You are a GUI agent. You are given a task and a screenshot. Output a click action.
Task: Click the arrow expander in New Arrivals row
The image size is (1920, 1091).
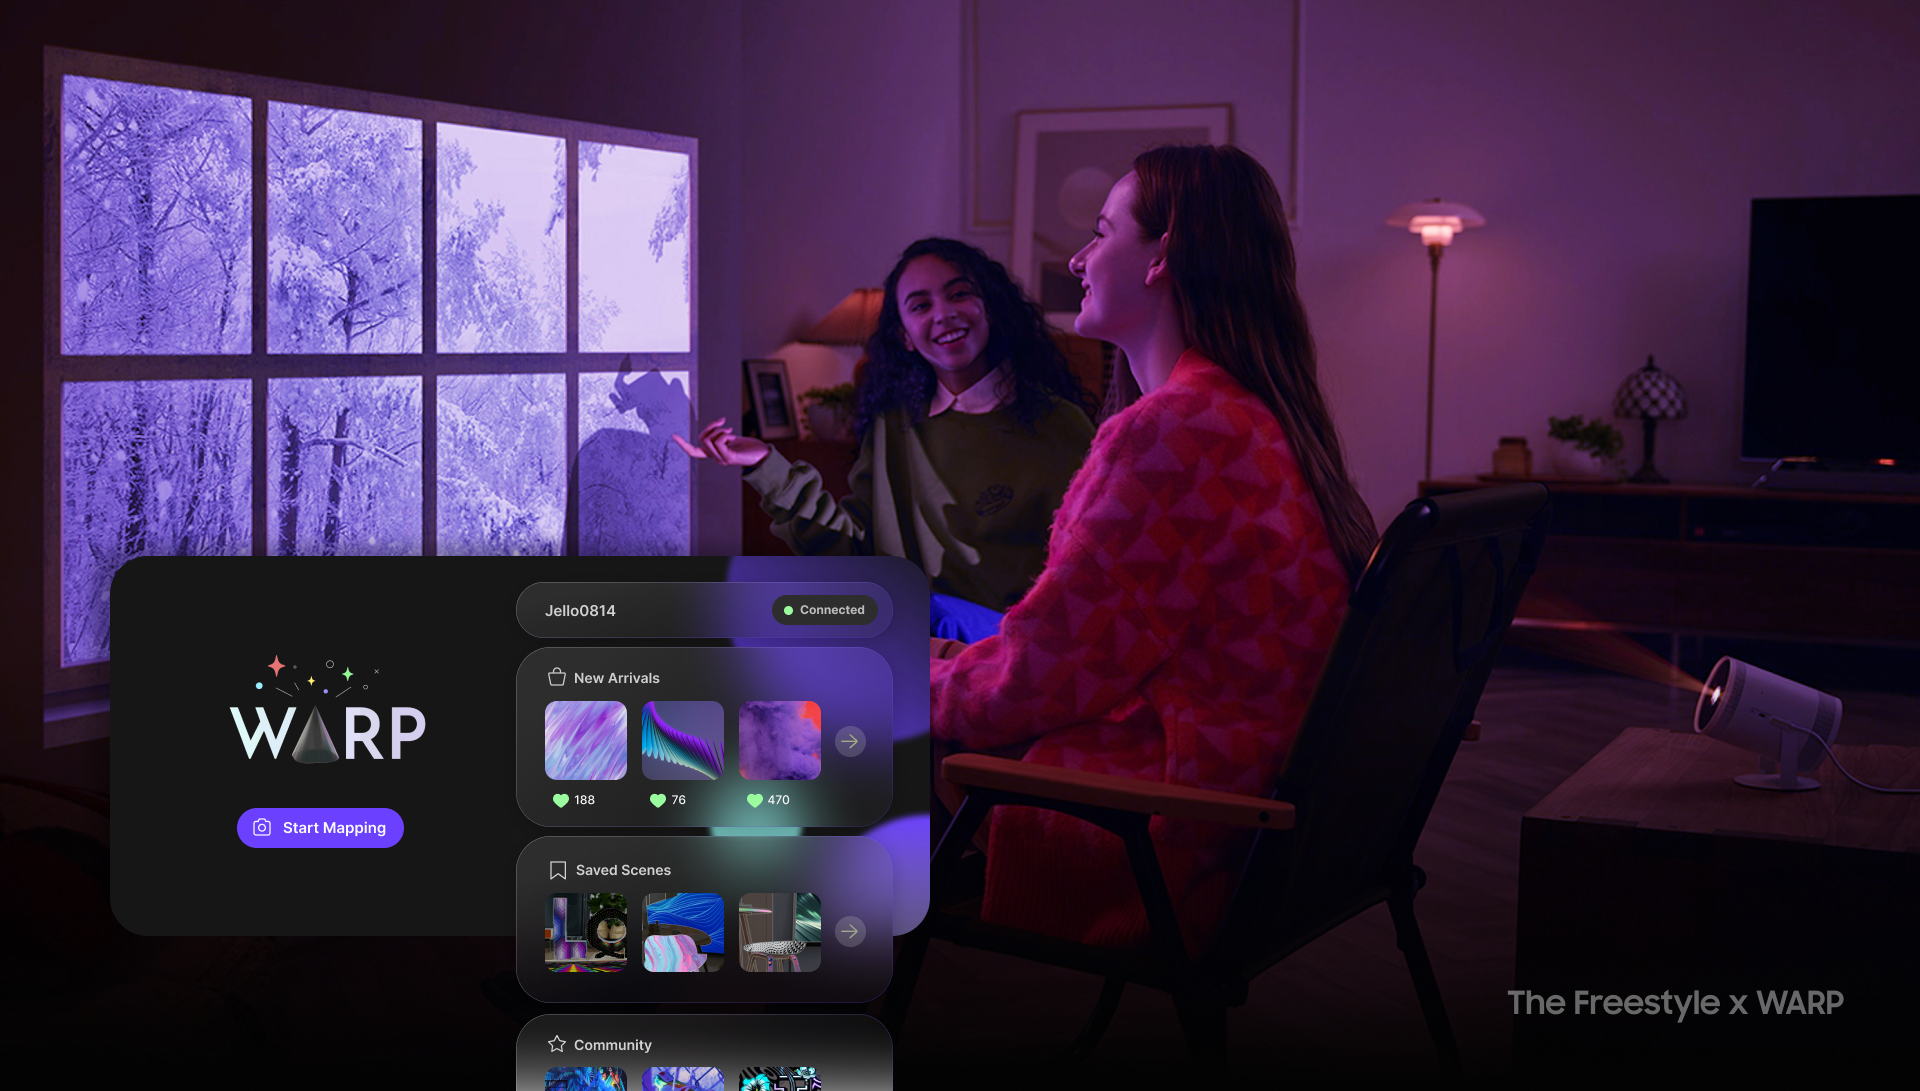pos(851,740)
